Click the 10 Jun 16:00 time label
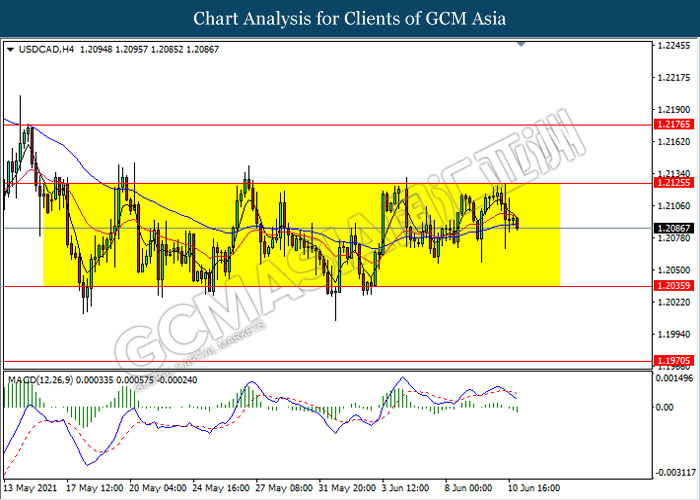The image size is (700, 500). coord(534,488)
